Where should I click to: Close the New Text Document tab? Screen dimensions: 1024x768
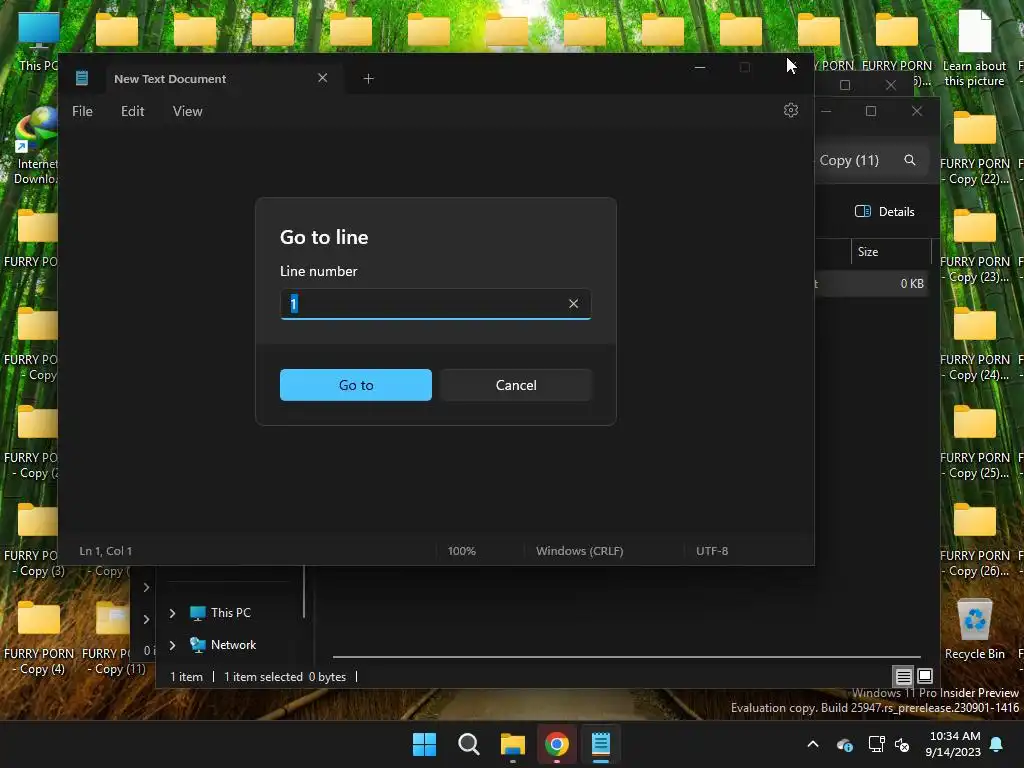coord(323,78)
